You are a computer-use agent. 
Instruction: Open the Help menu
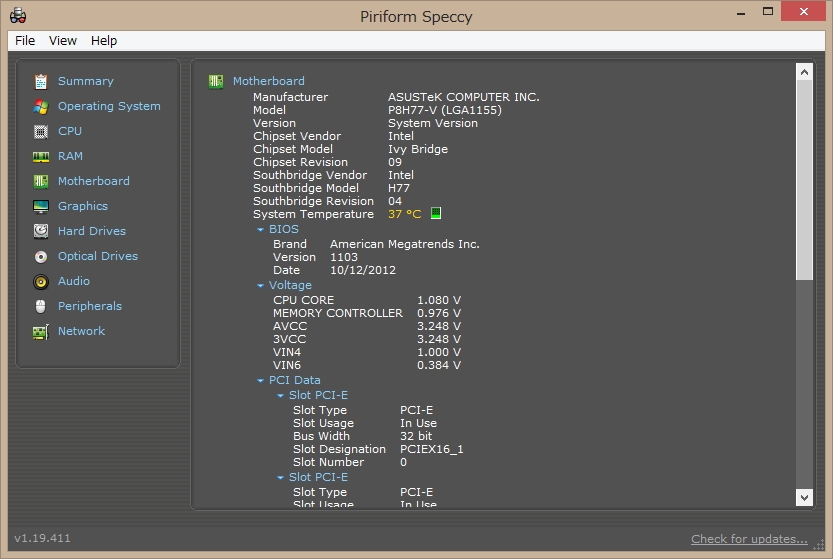[x=104, y=40]
